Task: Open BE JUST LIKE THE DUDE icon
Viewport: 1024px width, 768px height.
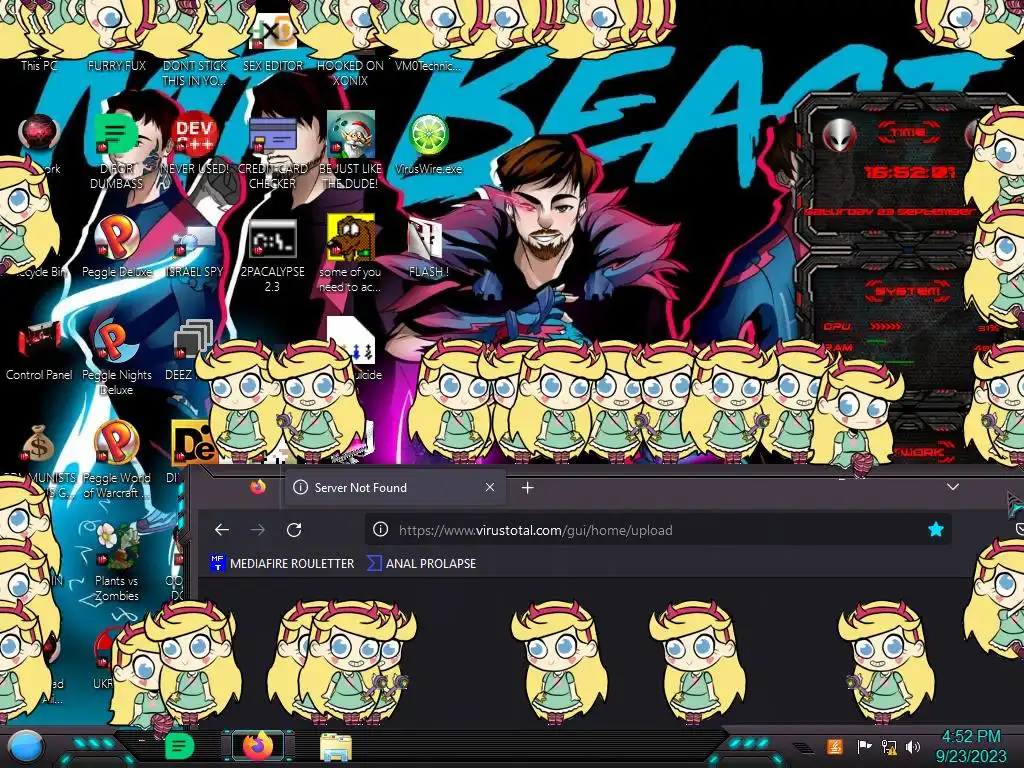Action: pos(350,152)
